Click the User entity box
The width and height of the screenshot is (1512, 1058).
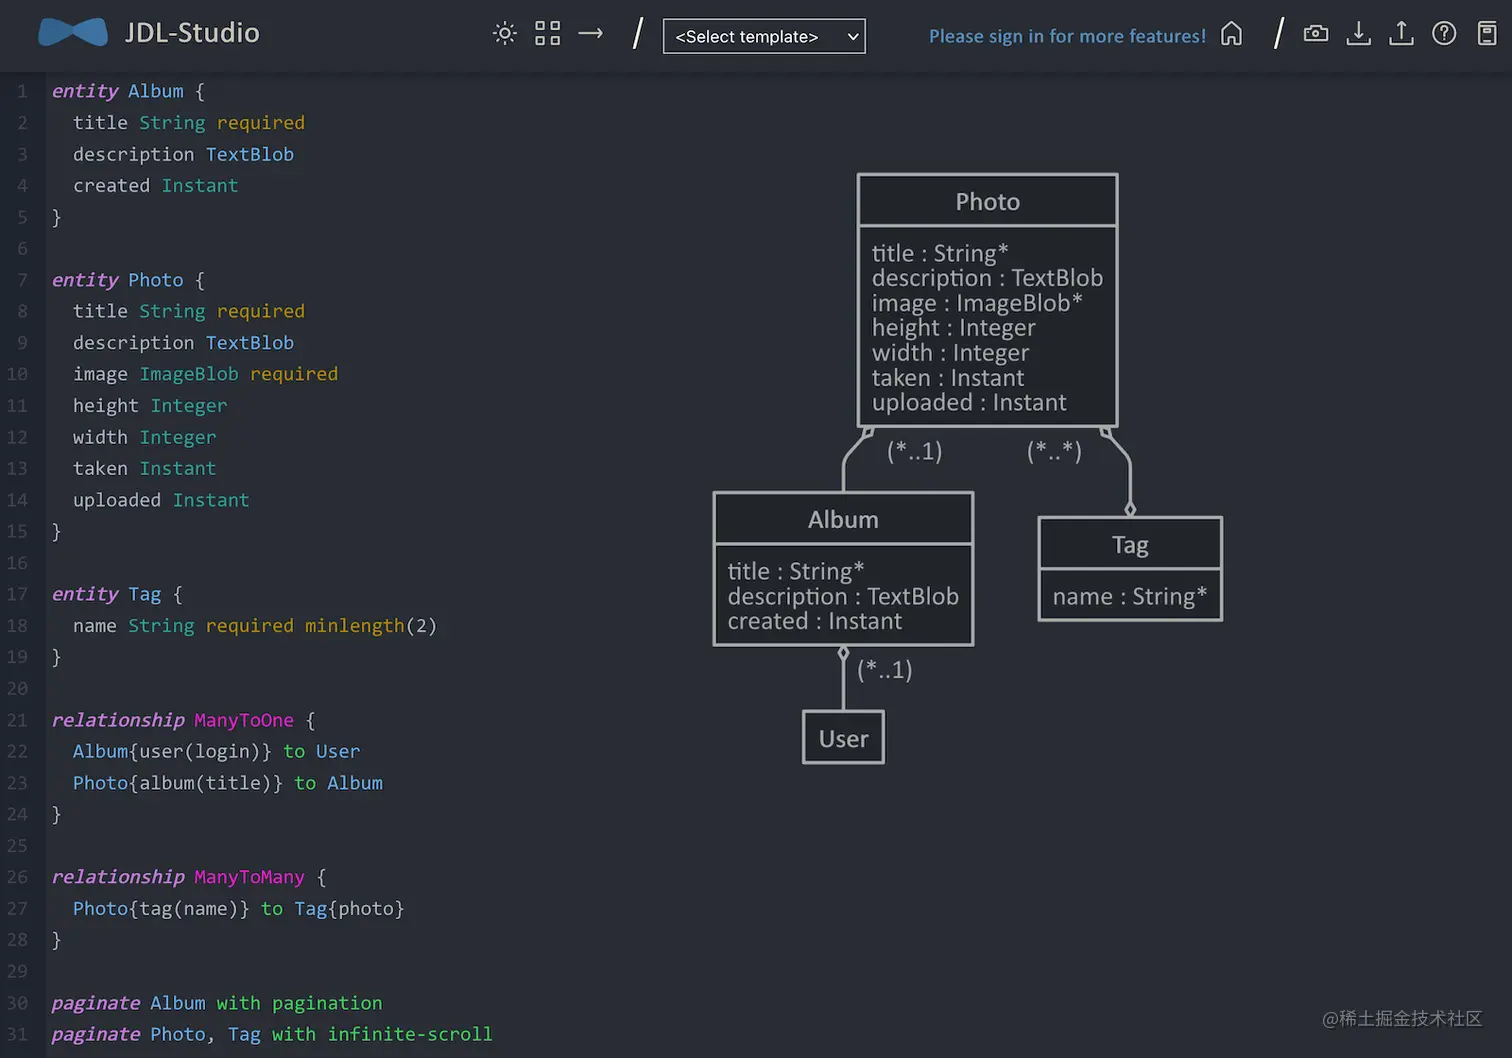pos(843,738)
